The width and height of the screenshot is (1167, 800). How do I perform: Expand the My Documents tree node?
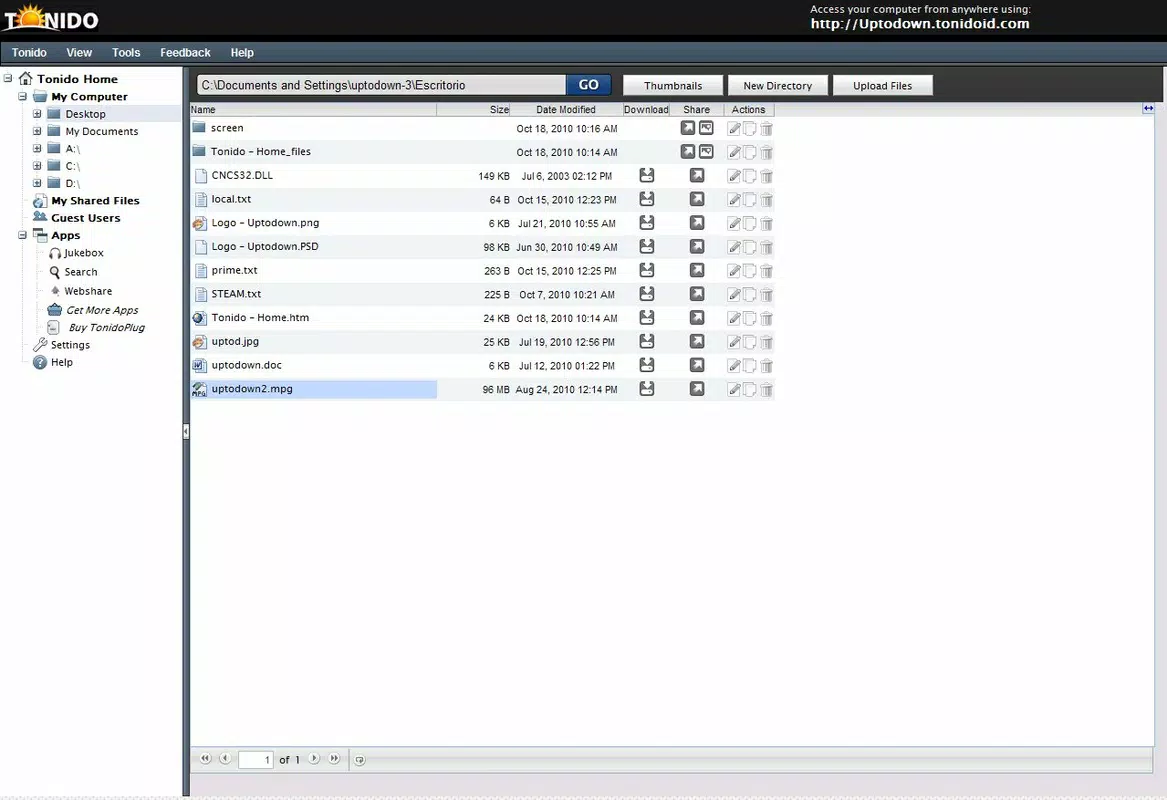coord(36,131)
